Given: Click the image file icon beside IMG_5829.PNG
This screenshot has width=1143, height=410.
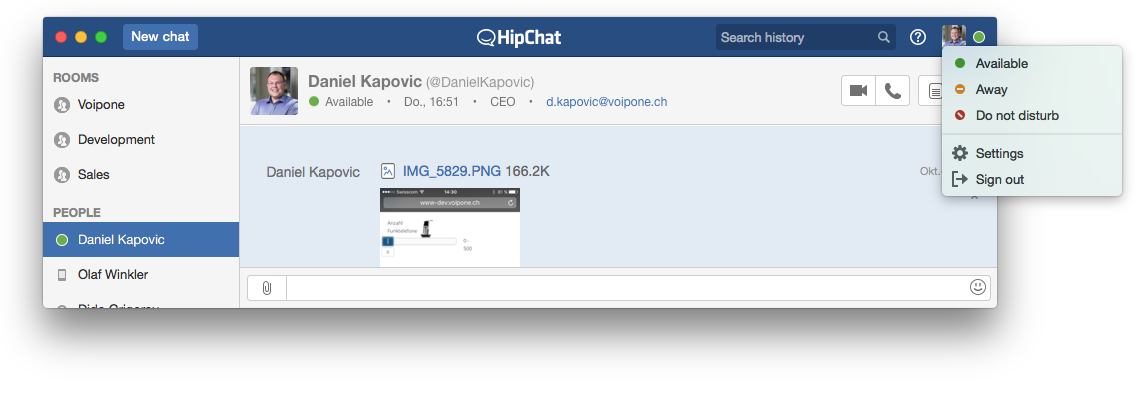Looking at the screenshot, I should click(388, 171).
